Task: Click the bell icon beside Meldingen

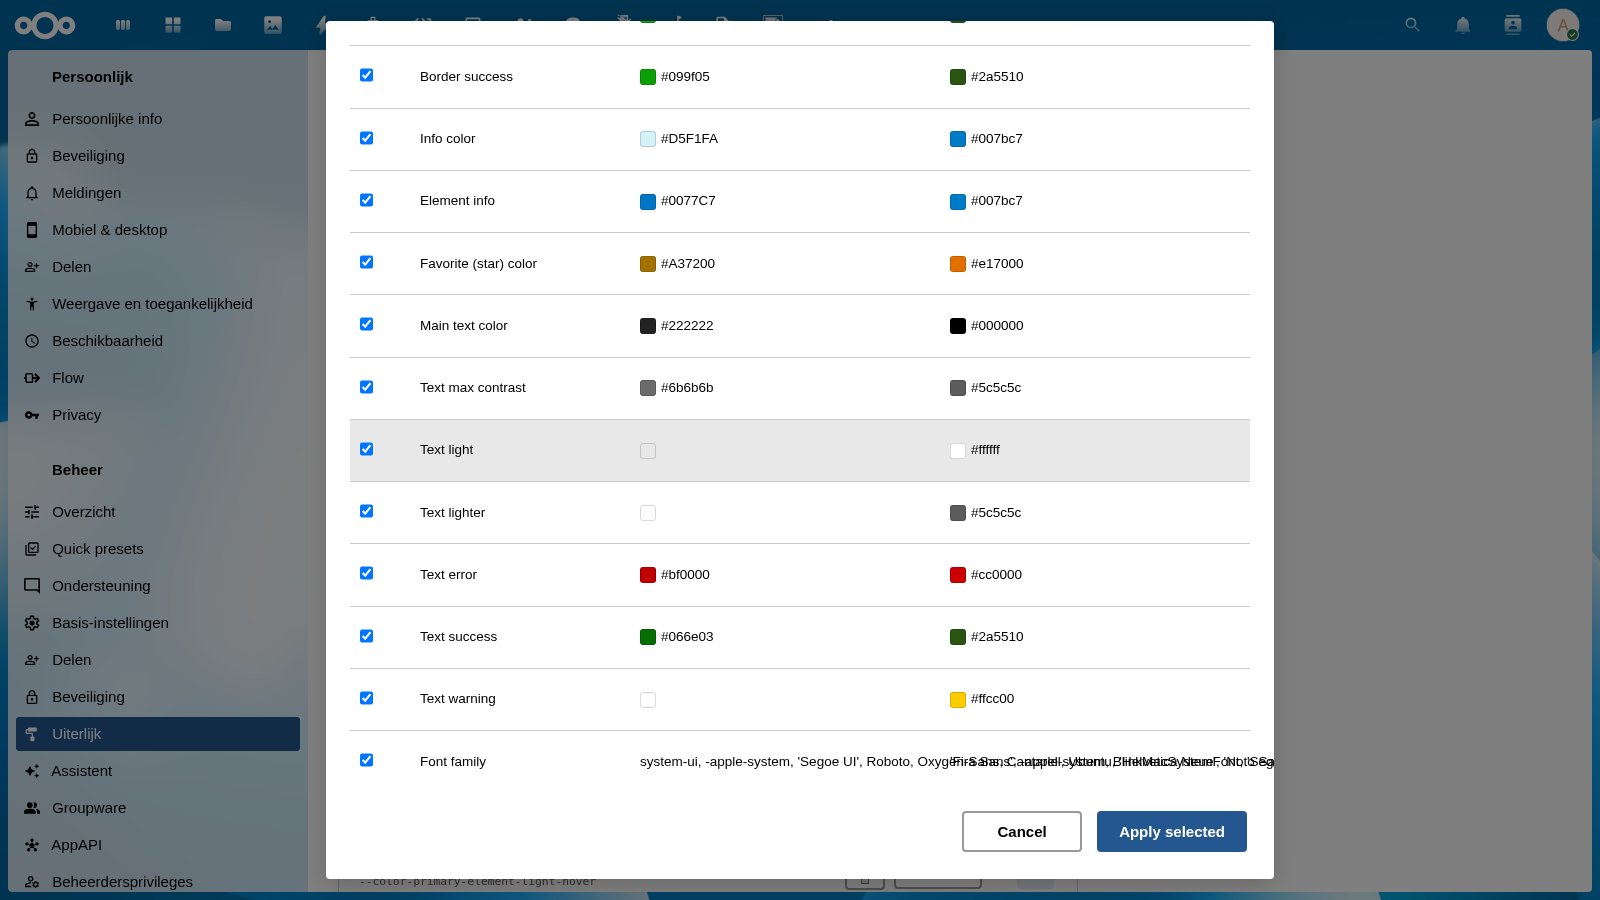Action: [x=32, y=193]
